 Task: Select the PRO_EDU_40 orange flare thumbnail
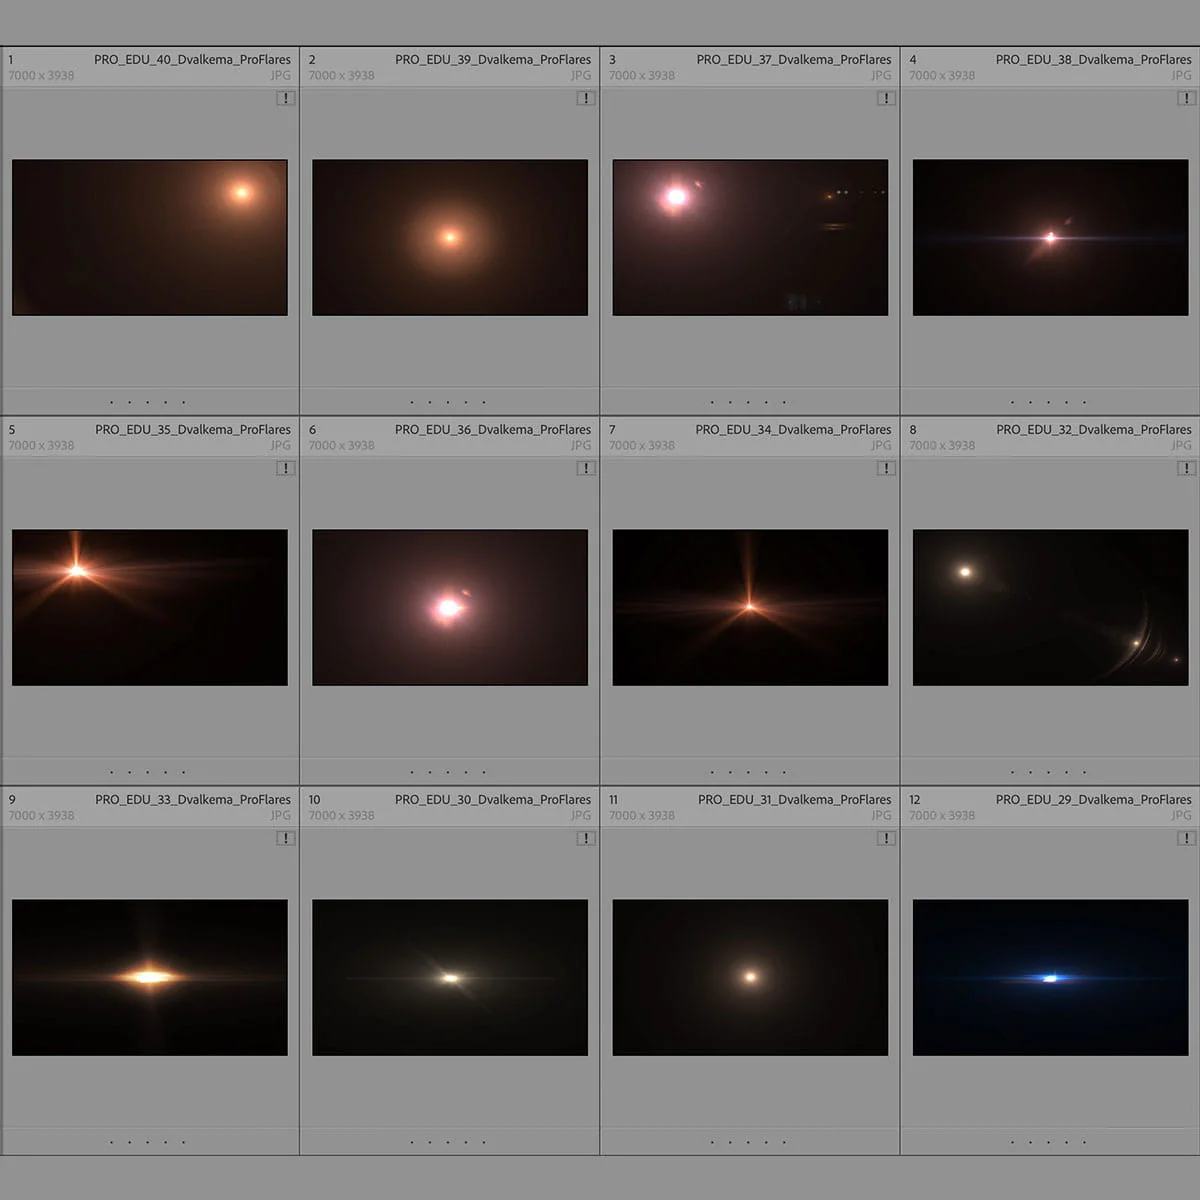tap(150, 238)
